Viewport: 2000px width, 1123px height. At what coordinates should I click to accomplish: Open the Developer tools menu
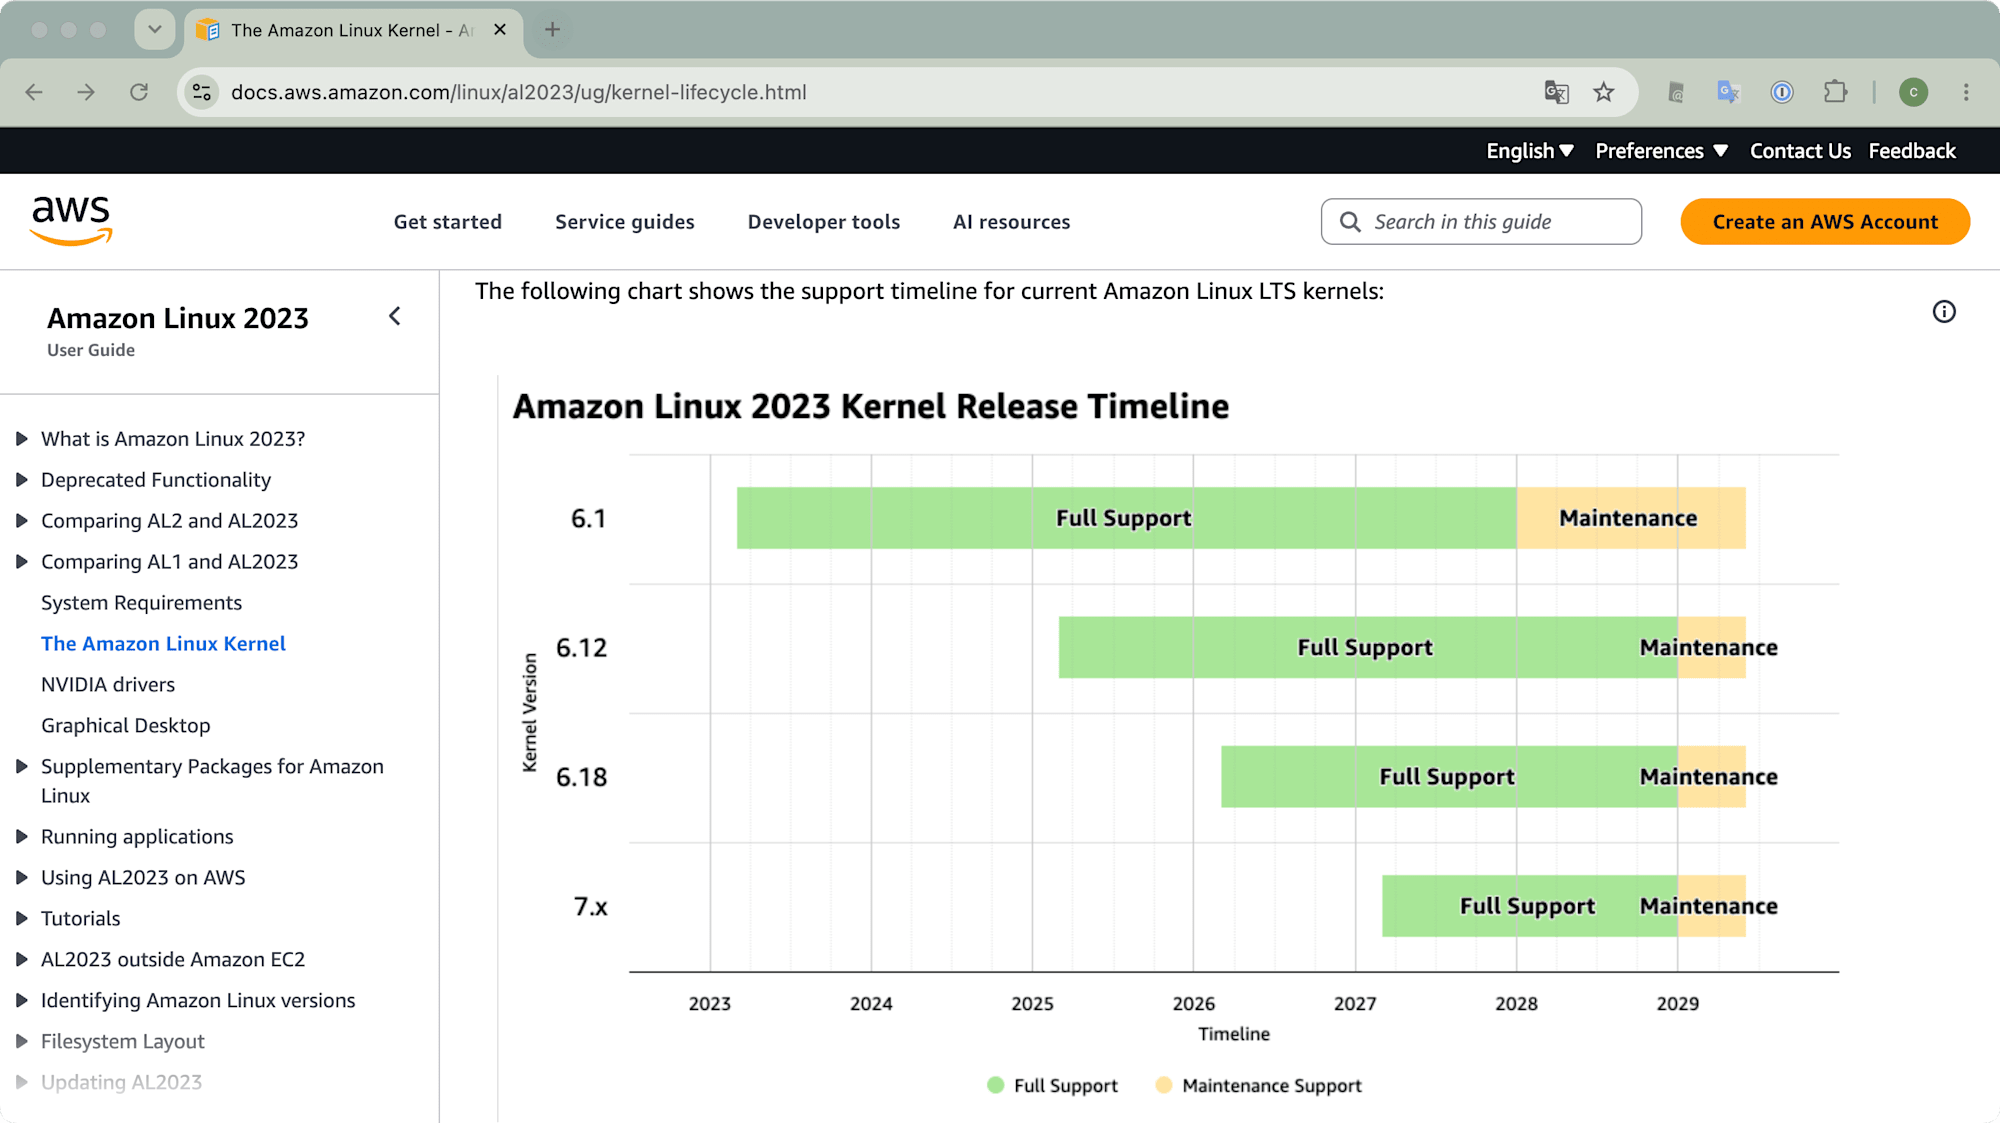824,222
